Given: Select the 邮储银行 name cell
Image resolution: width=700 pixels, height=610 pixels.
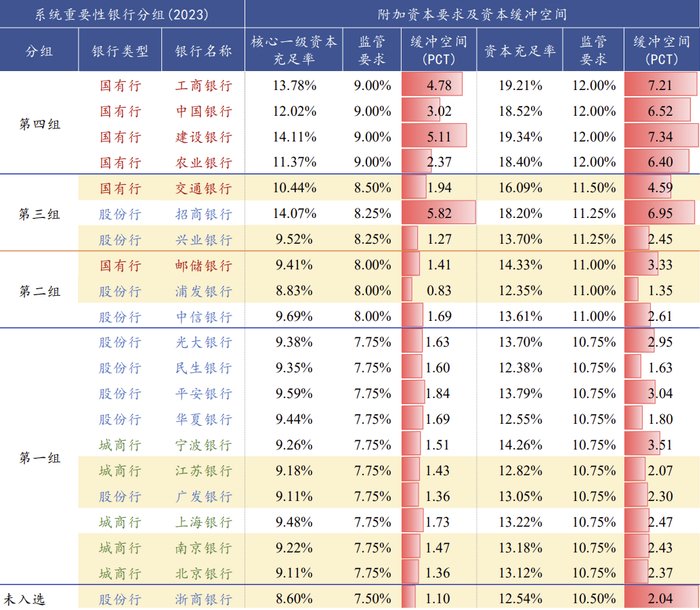Looking at the screenshot, I should coord(204,265).
